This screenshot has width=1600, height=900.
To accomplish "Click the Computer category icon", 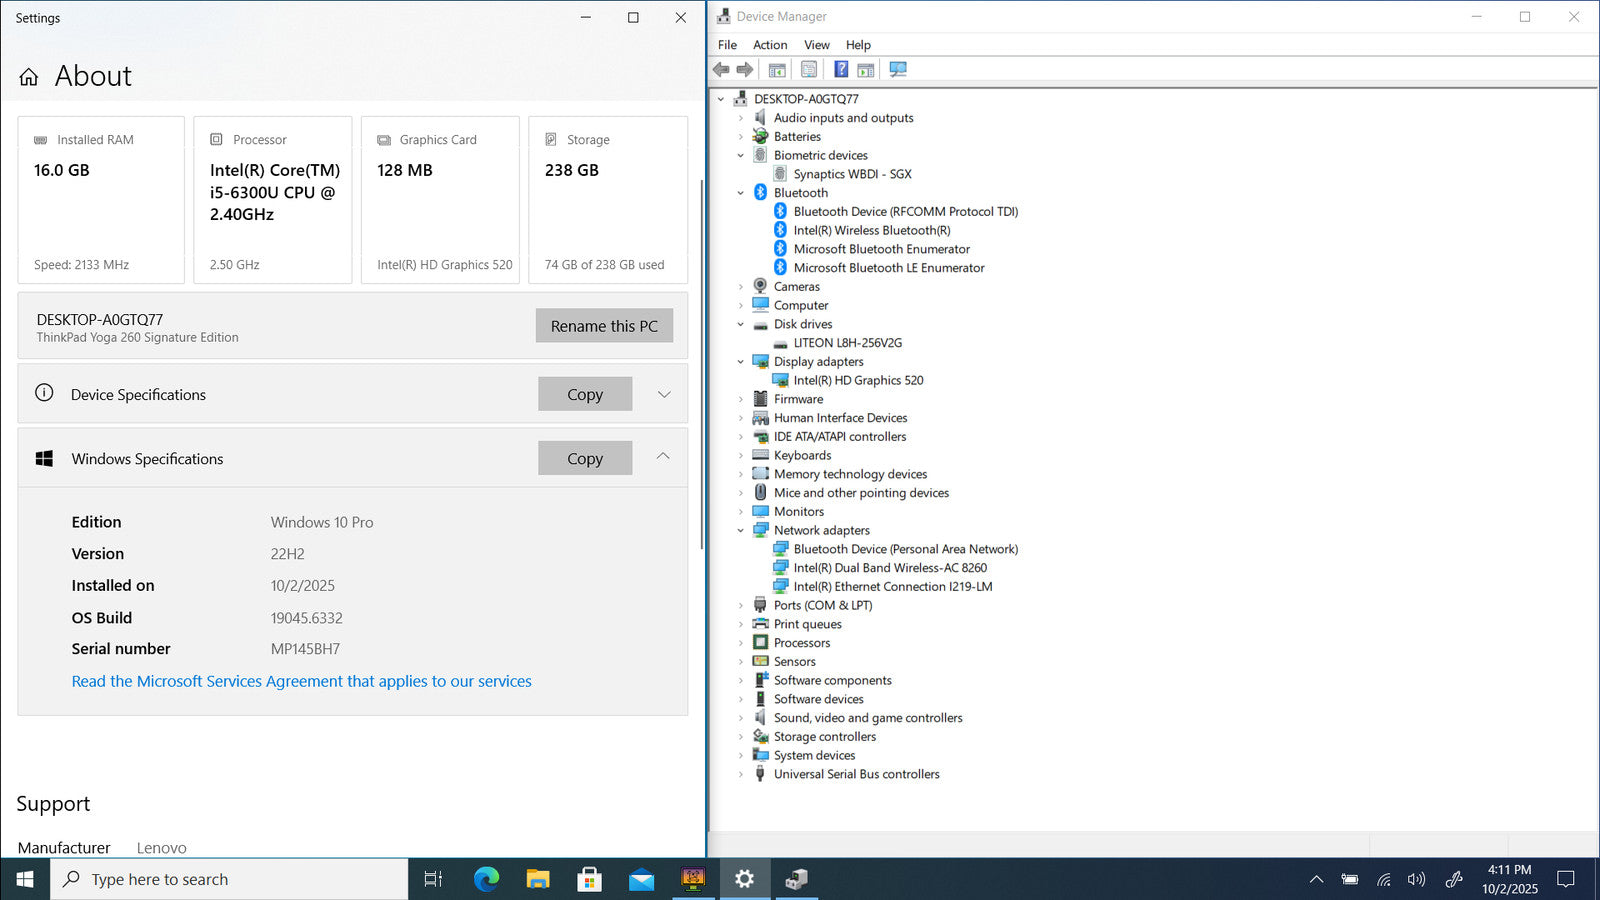I will (760, 305).
